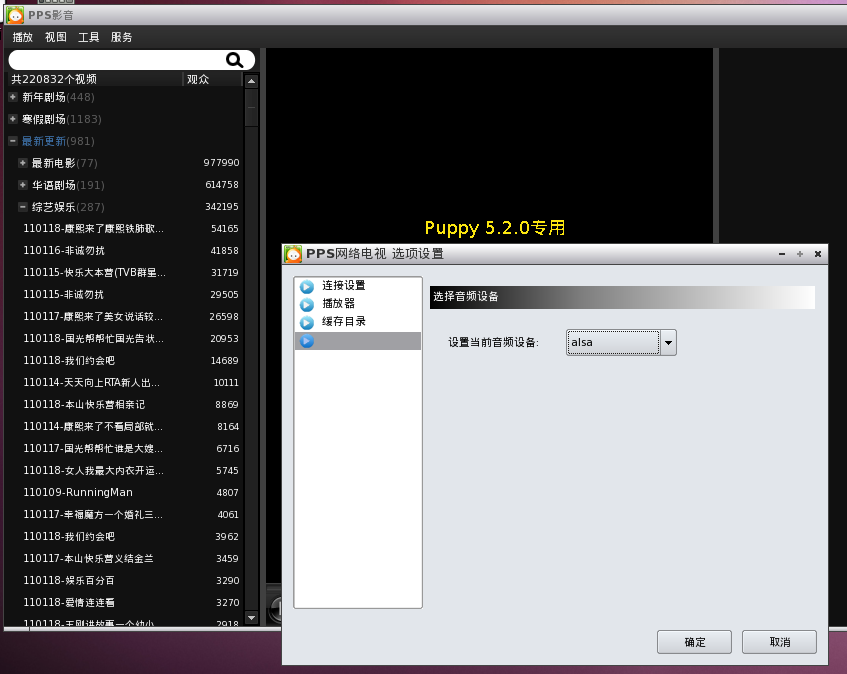Select video 110109-RunningMan

pos(78,493)
